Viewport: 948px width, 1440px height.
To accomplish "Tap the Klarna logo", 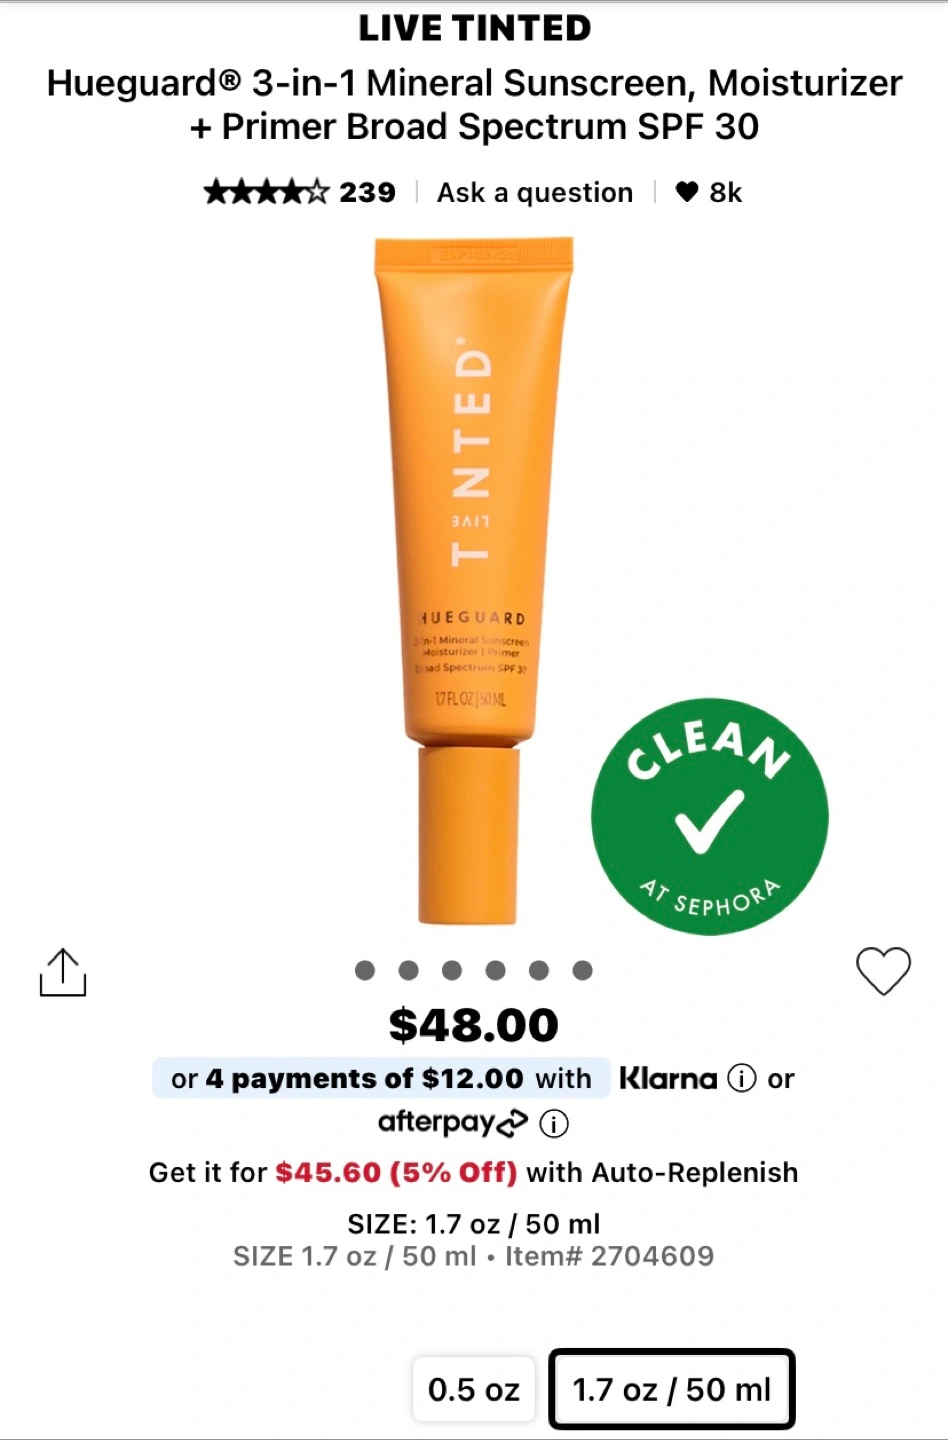I will tap(668, 1078).
